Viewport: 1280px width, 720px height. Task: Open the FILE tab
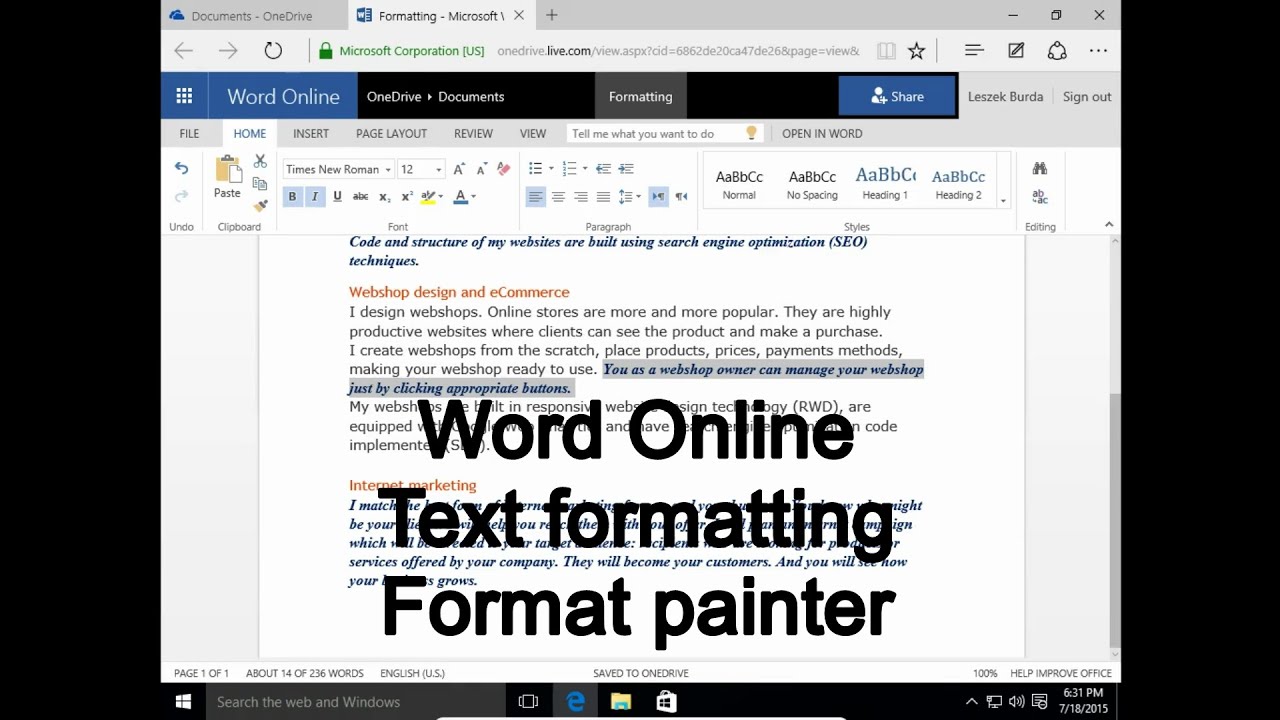[189, 133]
